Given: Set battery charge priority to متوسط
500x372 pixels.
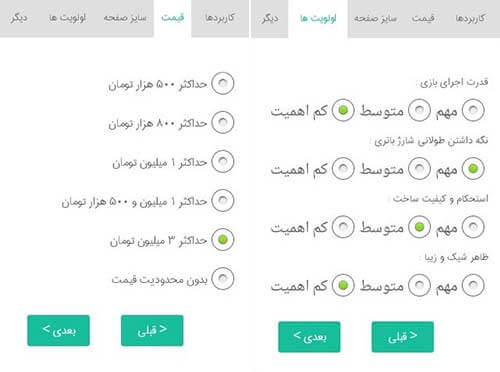Looking at the screenshot, I should coord(420,169).
